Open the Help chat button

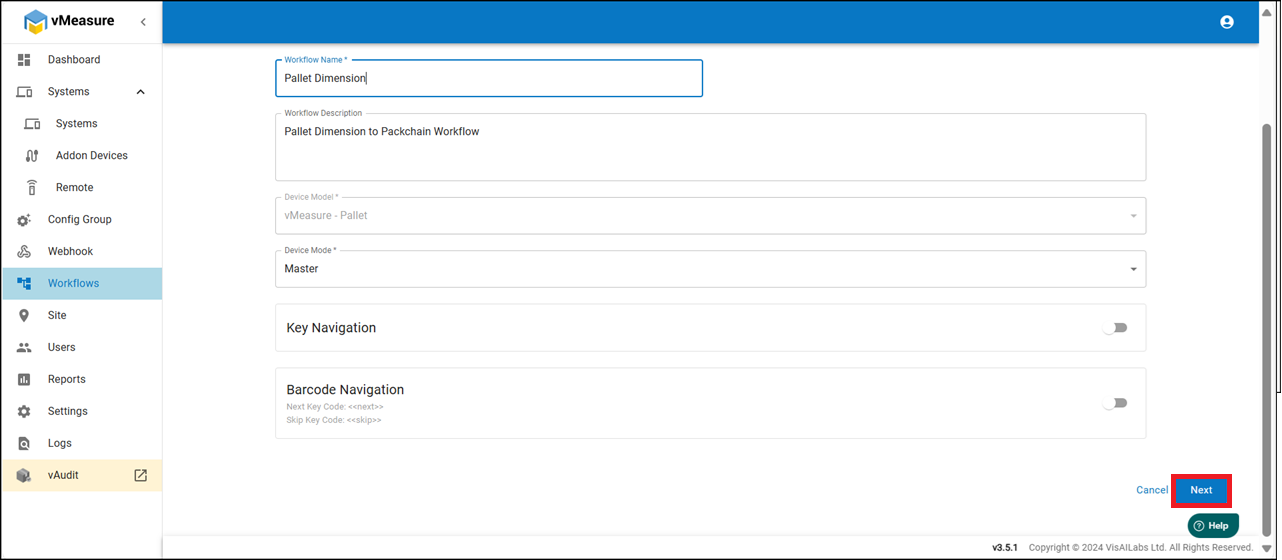point(1213,525)
